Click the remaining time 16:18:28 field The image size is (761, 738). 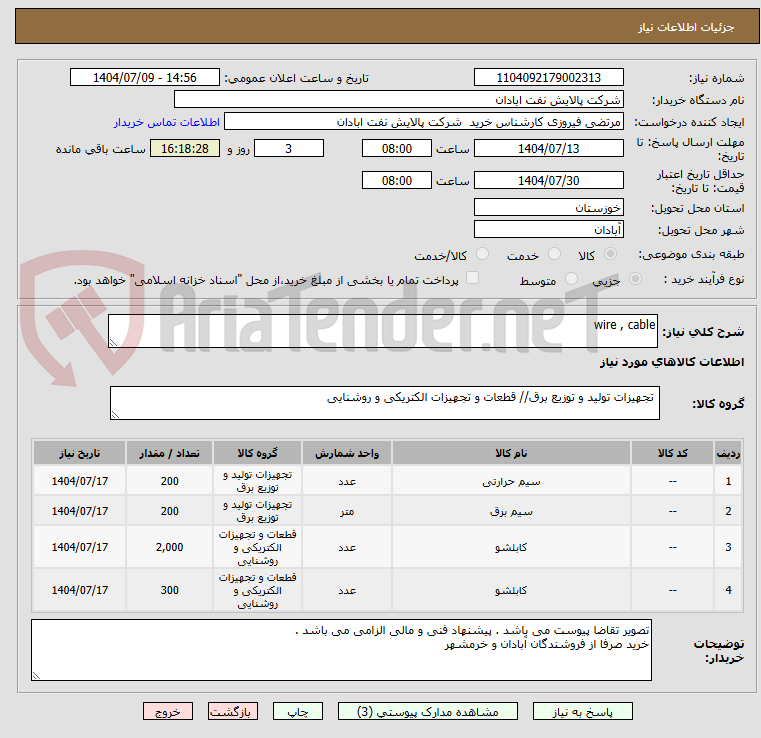click(185, 148)
